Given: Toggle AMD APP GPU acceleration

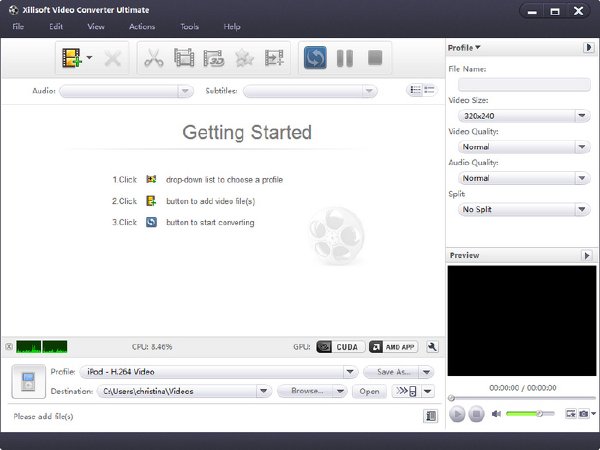Looking at the screenshot, I should (x=393, y=347).
